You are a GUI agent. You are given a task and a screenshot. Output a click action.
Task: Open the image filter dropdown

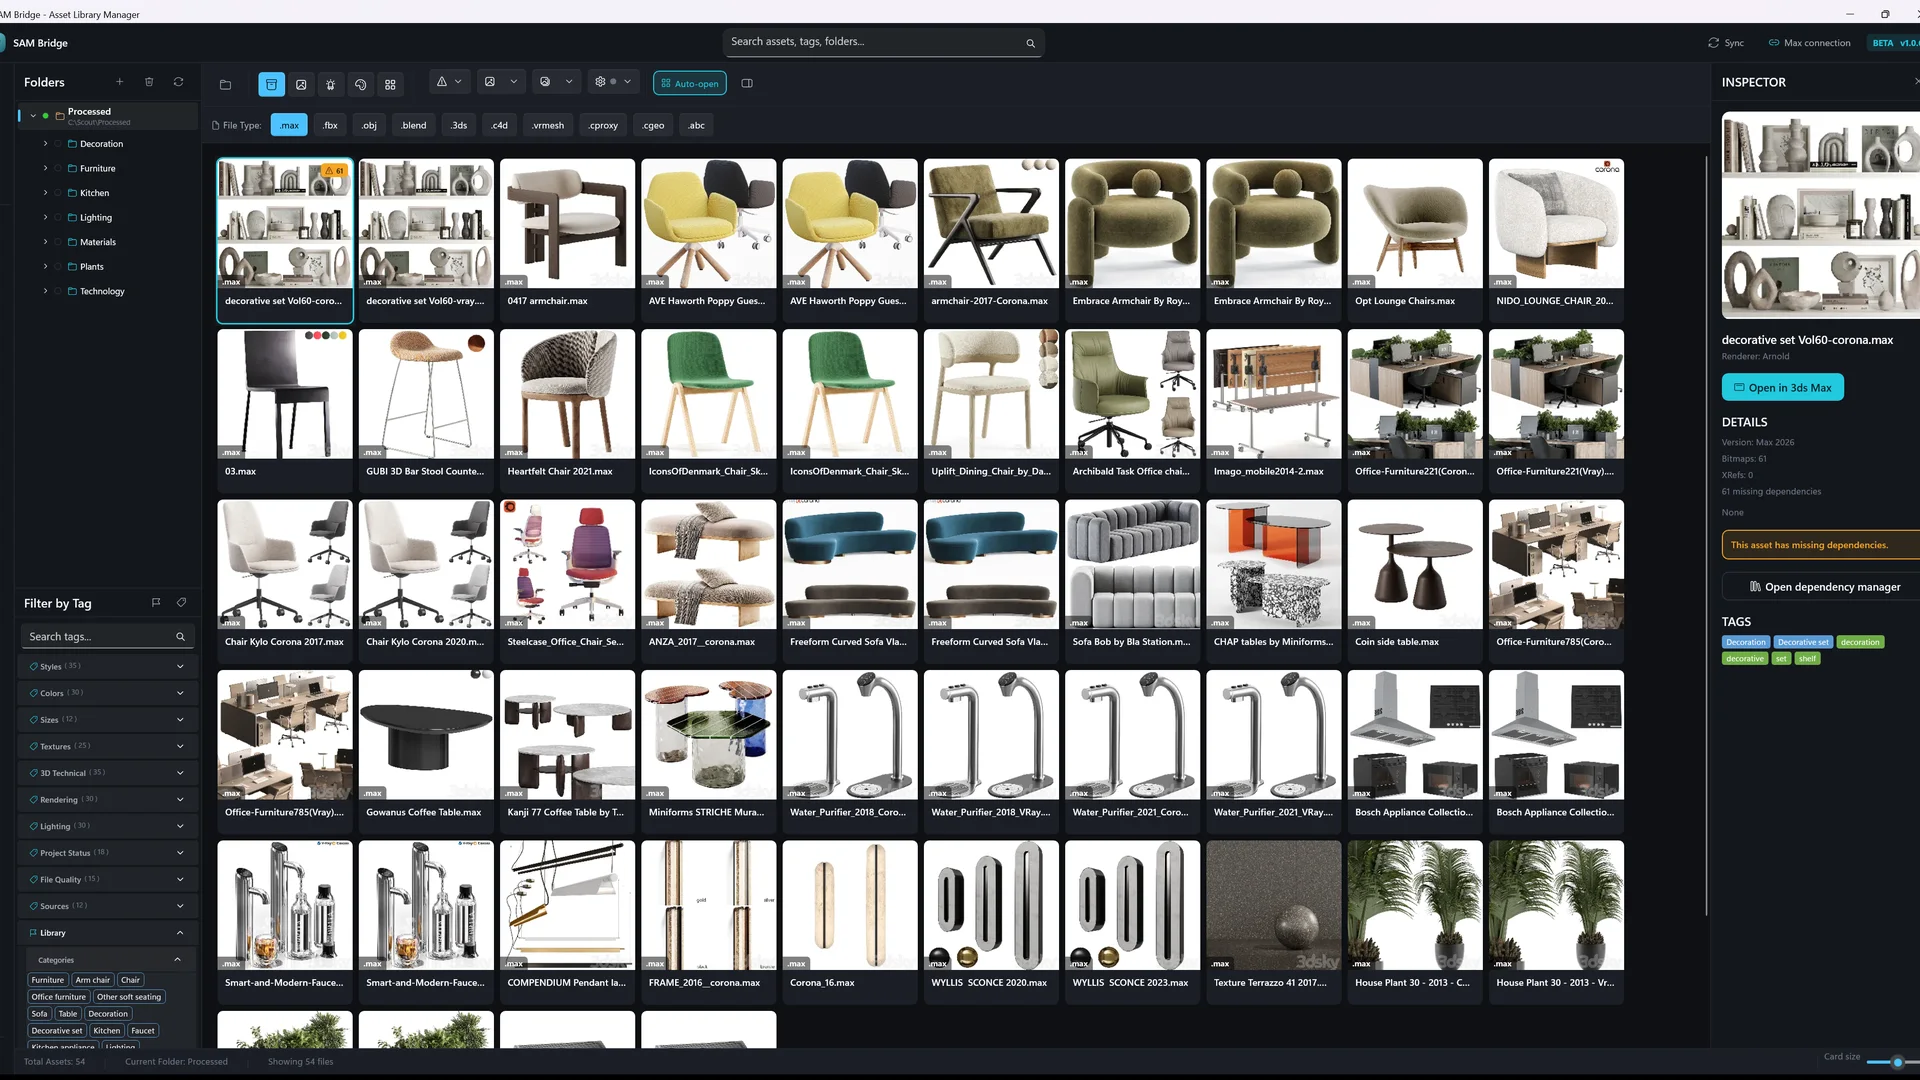point(501,82)
